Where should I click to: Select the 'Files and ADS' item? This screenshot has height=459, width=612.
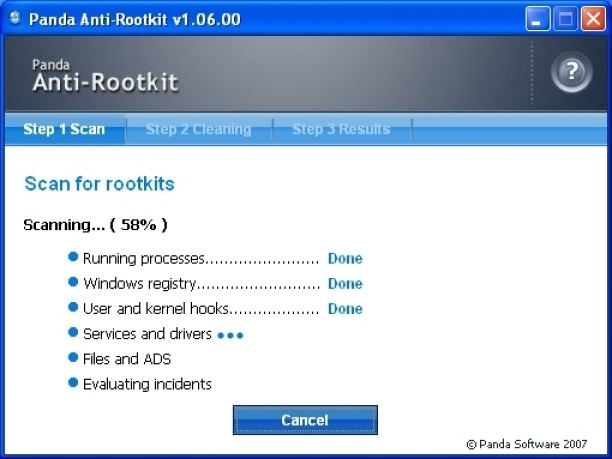pos(127,359)
